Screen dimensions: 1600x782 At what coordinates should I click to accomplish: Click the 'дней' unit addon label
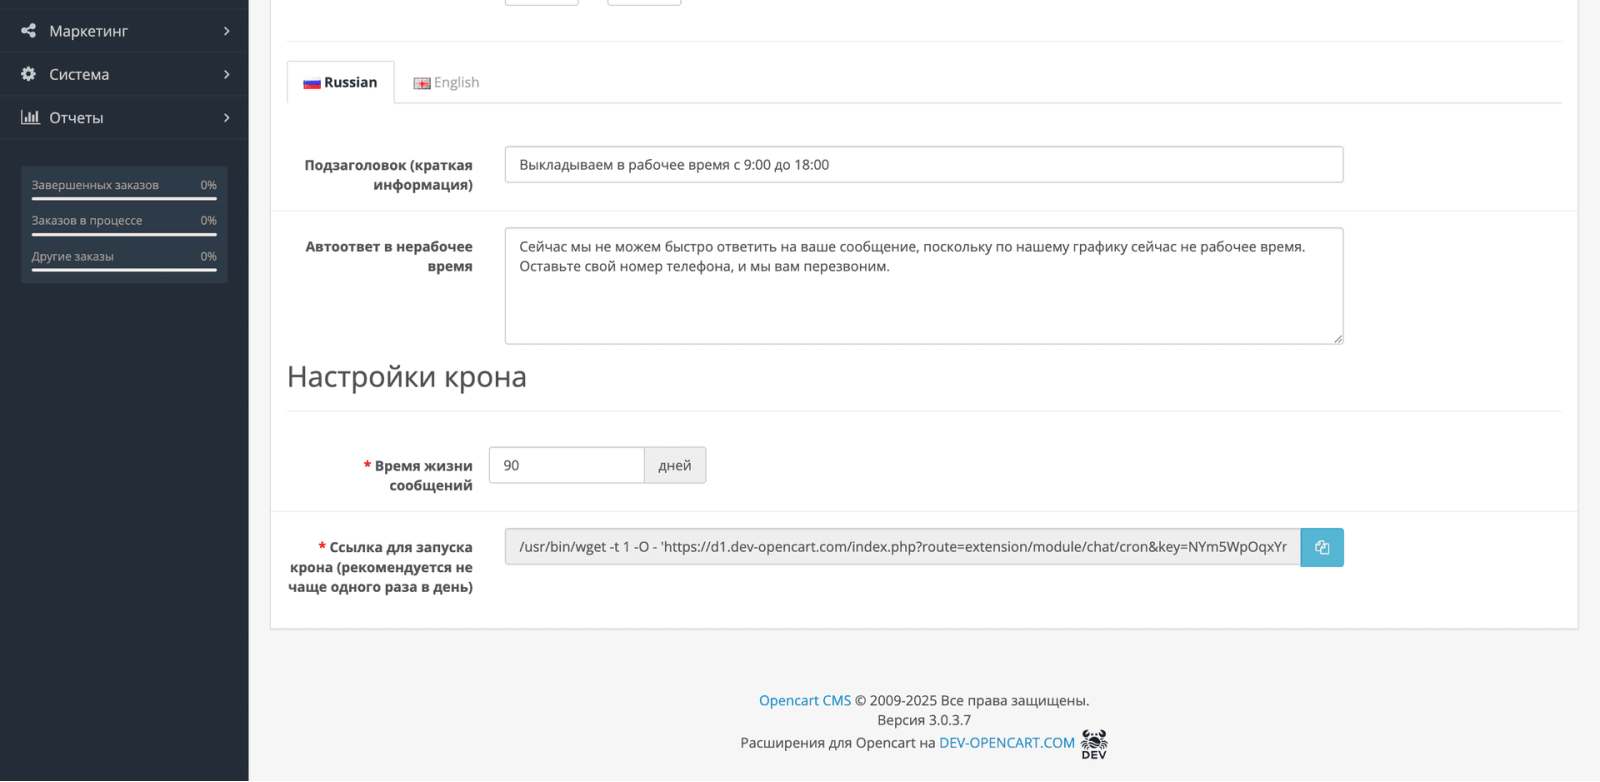coord(675,465)
